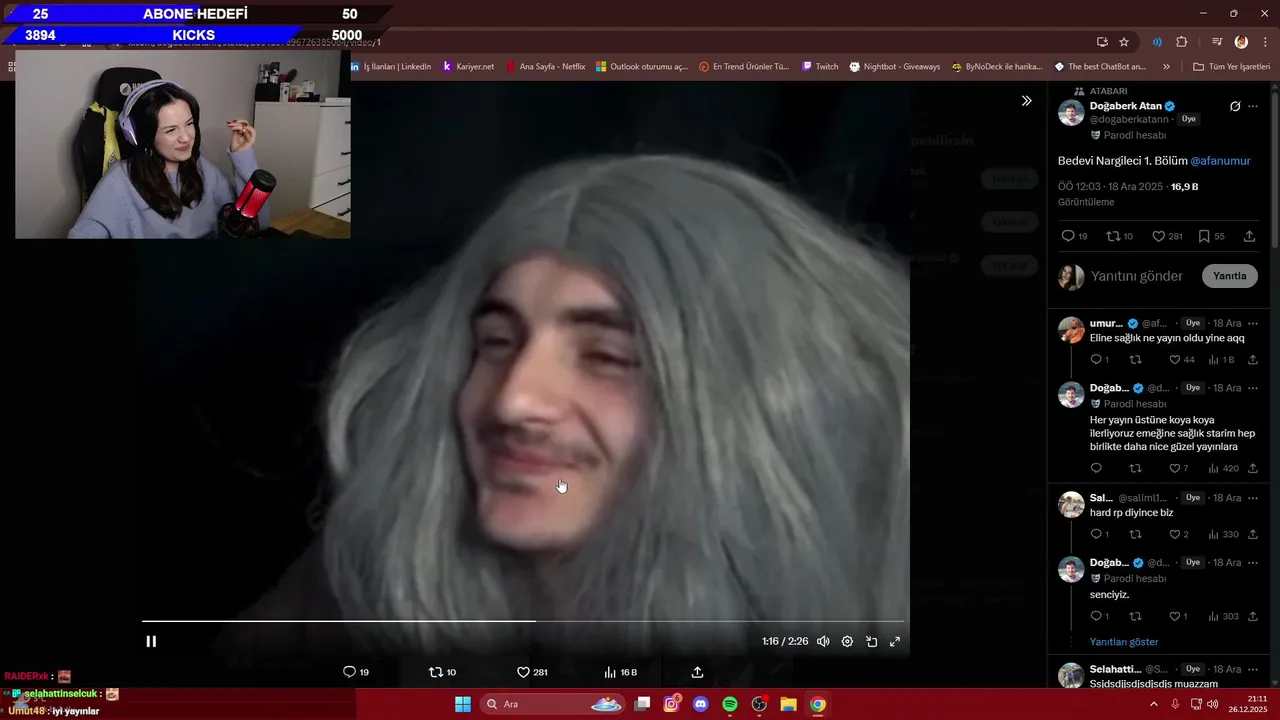View analytics showing 420 on reply
This screenshot has height=720, width=1280.
pyautogui.click(x=1224, y=468)
